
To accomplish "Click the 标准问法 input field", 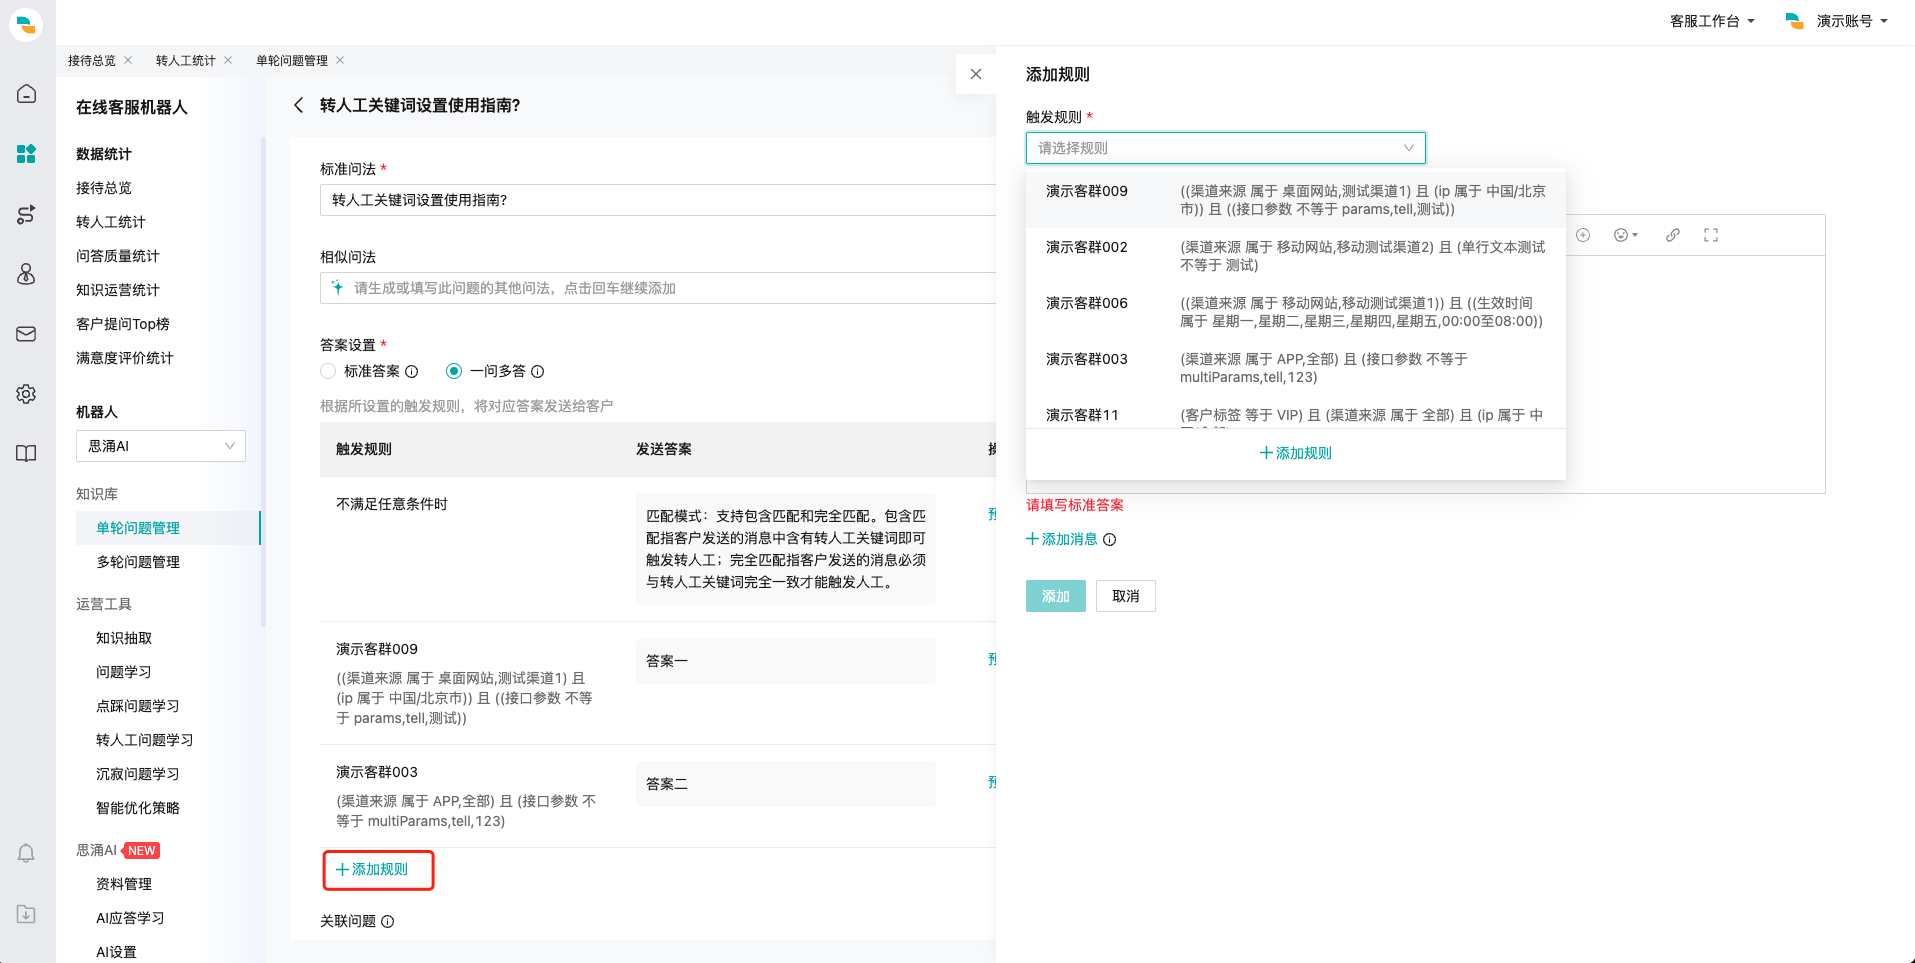I will (658, 200).
